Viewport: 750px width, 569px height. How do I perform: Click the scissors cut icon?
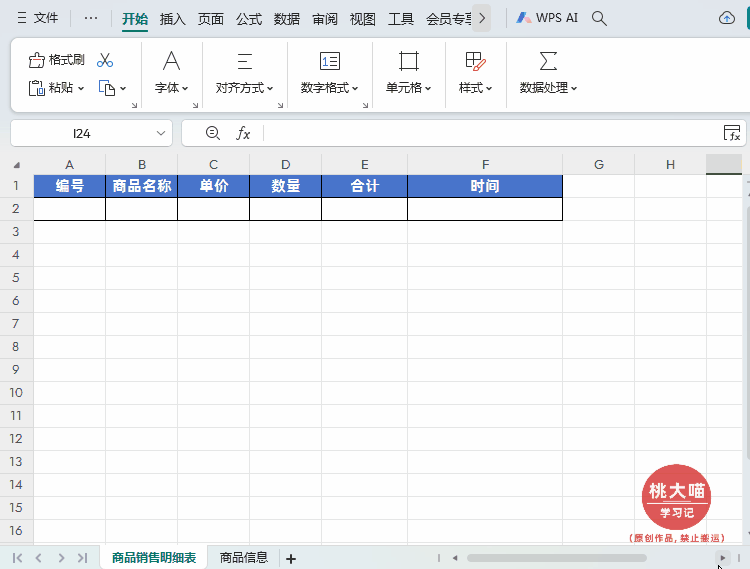coord(105,60)
